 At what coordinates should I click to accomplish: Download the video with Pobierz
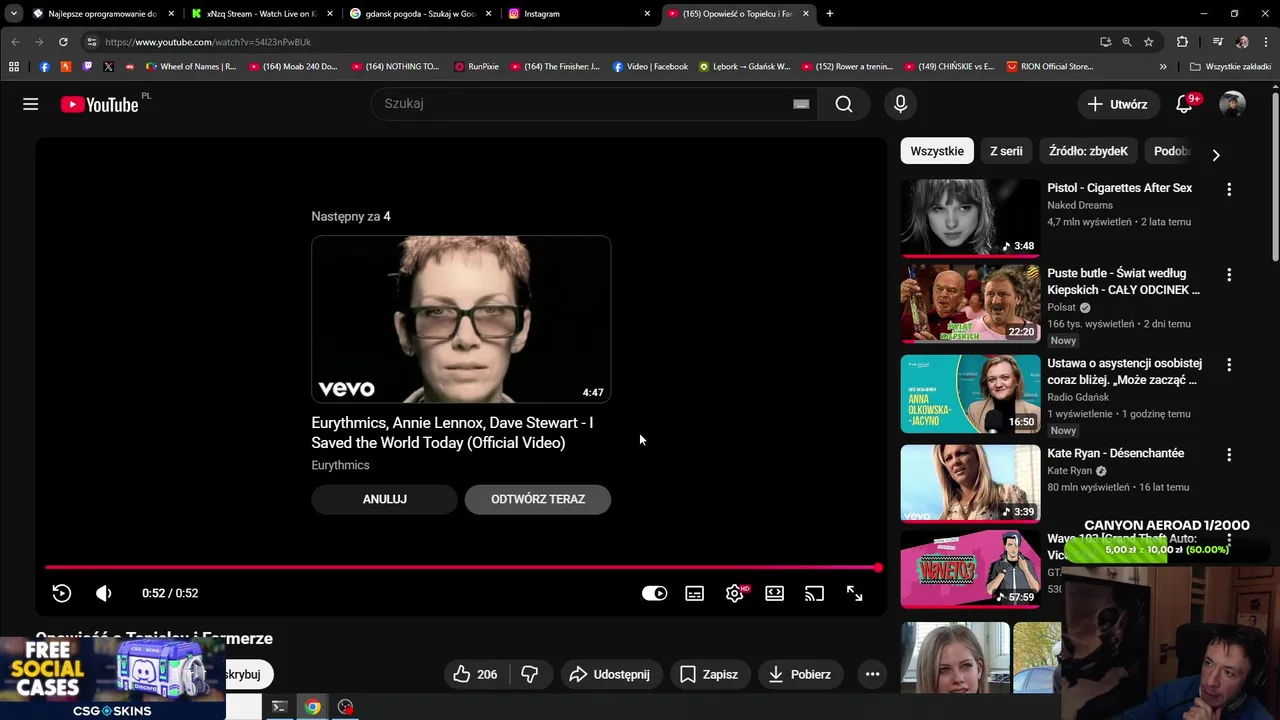point(800,674)
